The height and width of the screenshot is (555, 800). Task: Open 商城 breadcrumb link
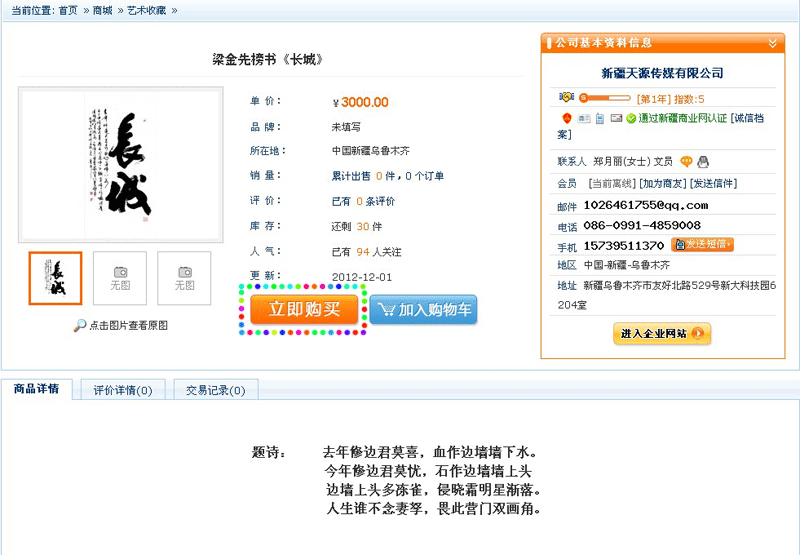(103, 10)
